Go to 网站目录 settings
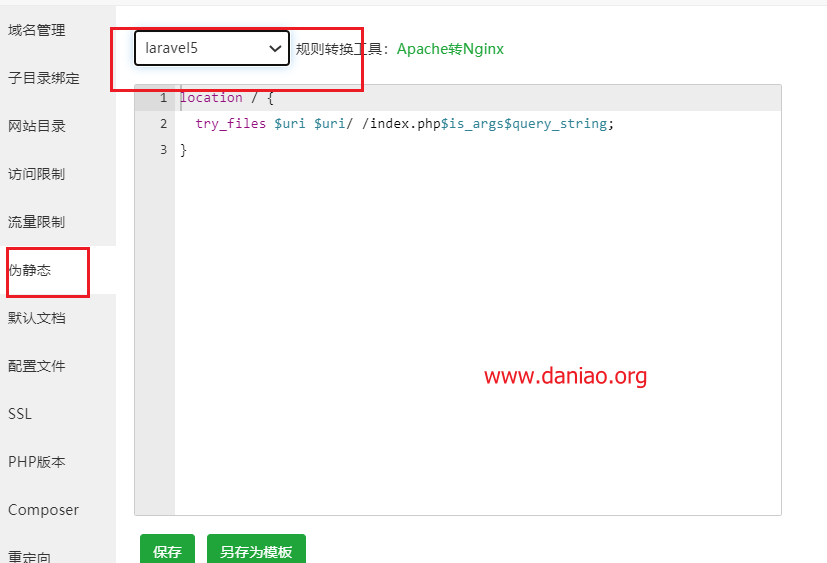Viewport: 827px width, 563px height. coord(37,126)
